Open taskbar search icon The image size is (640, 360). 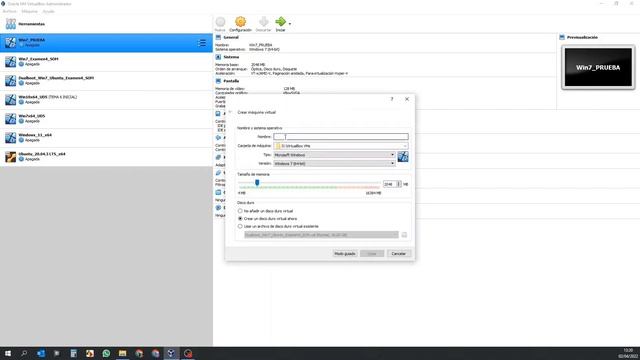click(24, 353)
